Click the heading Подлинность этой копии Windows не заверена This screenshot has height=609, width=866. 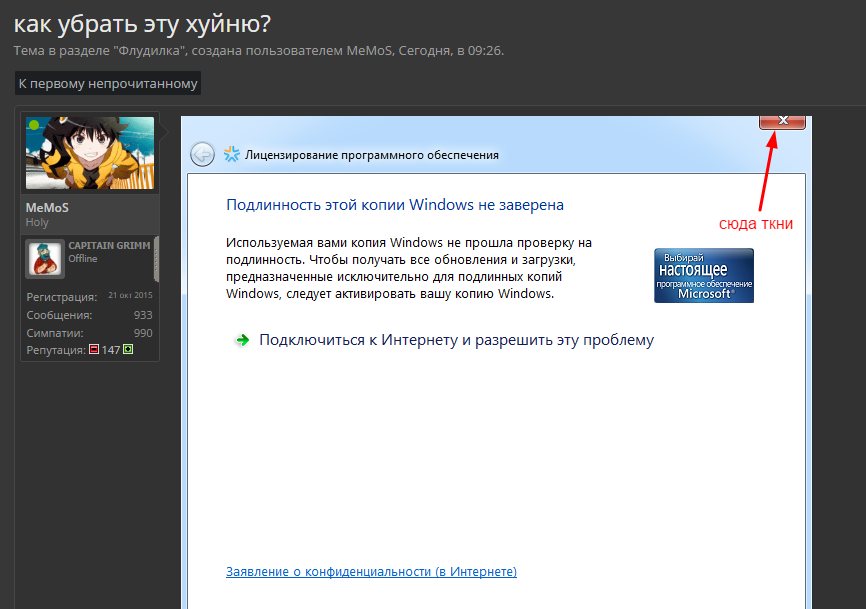(x=395, y=205)
